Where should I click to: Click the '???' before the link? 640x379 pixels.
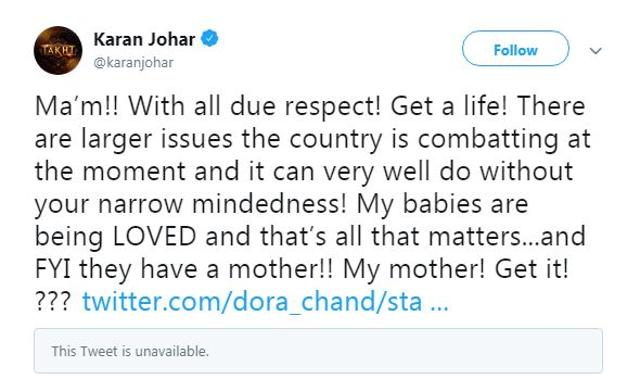click(x=53, y=303)
